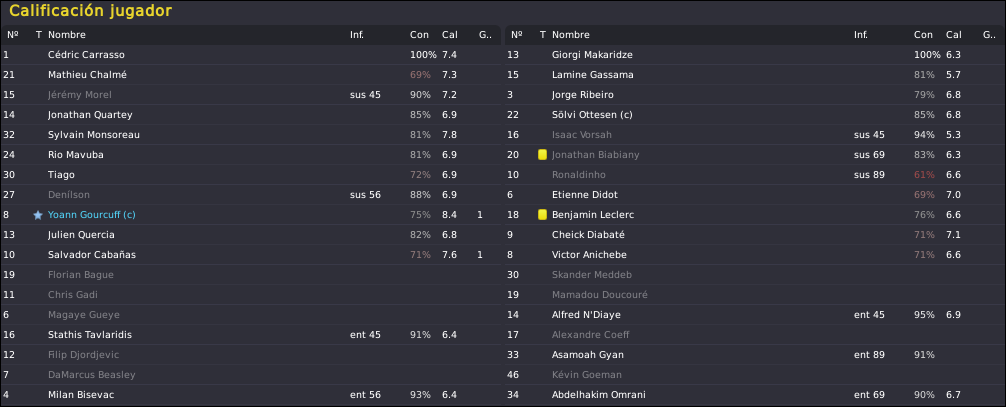Open Sylvain Monsoreau's entry
The width and height of the screenshot is (1006, 407).
(x=94, y=135)
